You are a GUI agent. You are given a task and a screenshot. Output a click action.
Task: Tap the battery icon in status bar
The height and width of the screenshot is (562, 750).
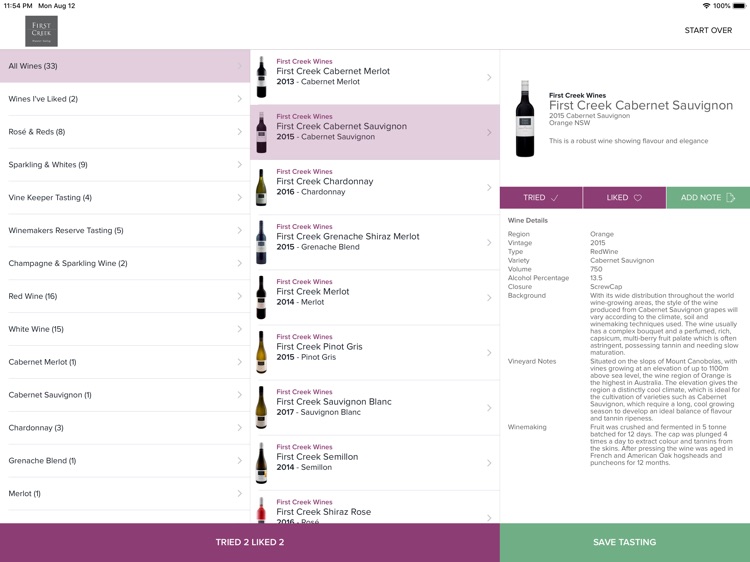click(x=739, y=6)
